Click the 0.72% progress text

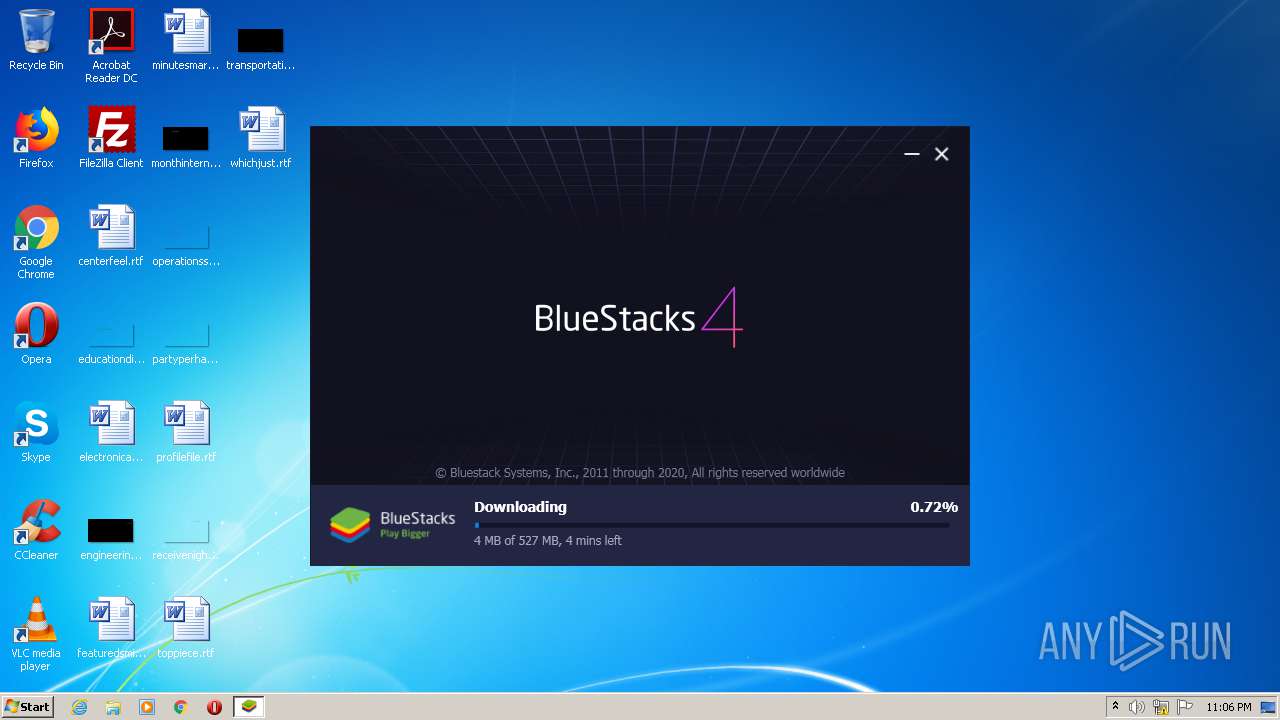coord(934,507)
